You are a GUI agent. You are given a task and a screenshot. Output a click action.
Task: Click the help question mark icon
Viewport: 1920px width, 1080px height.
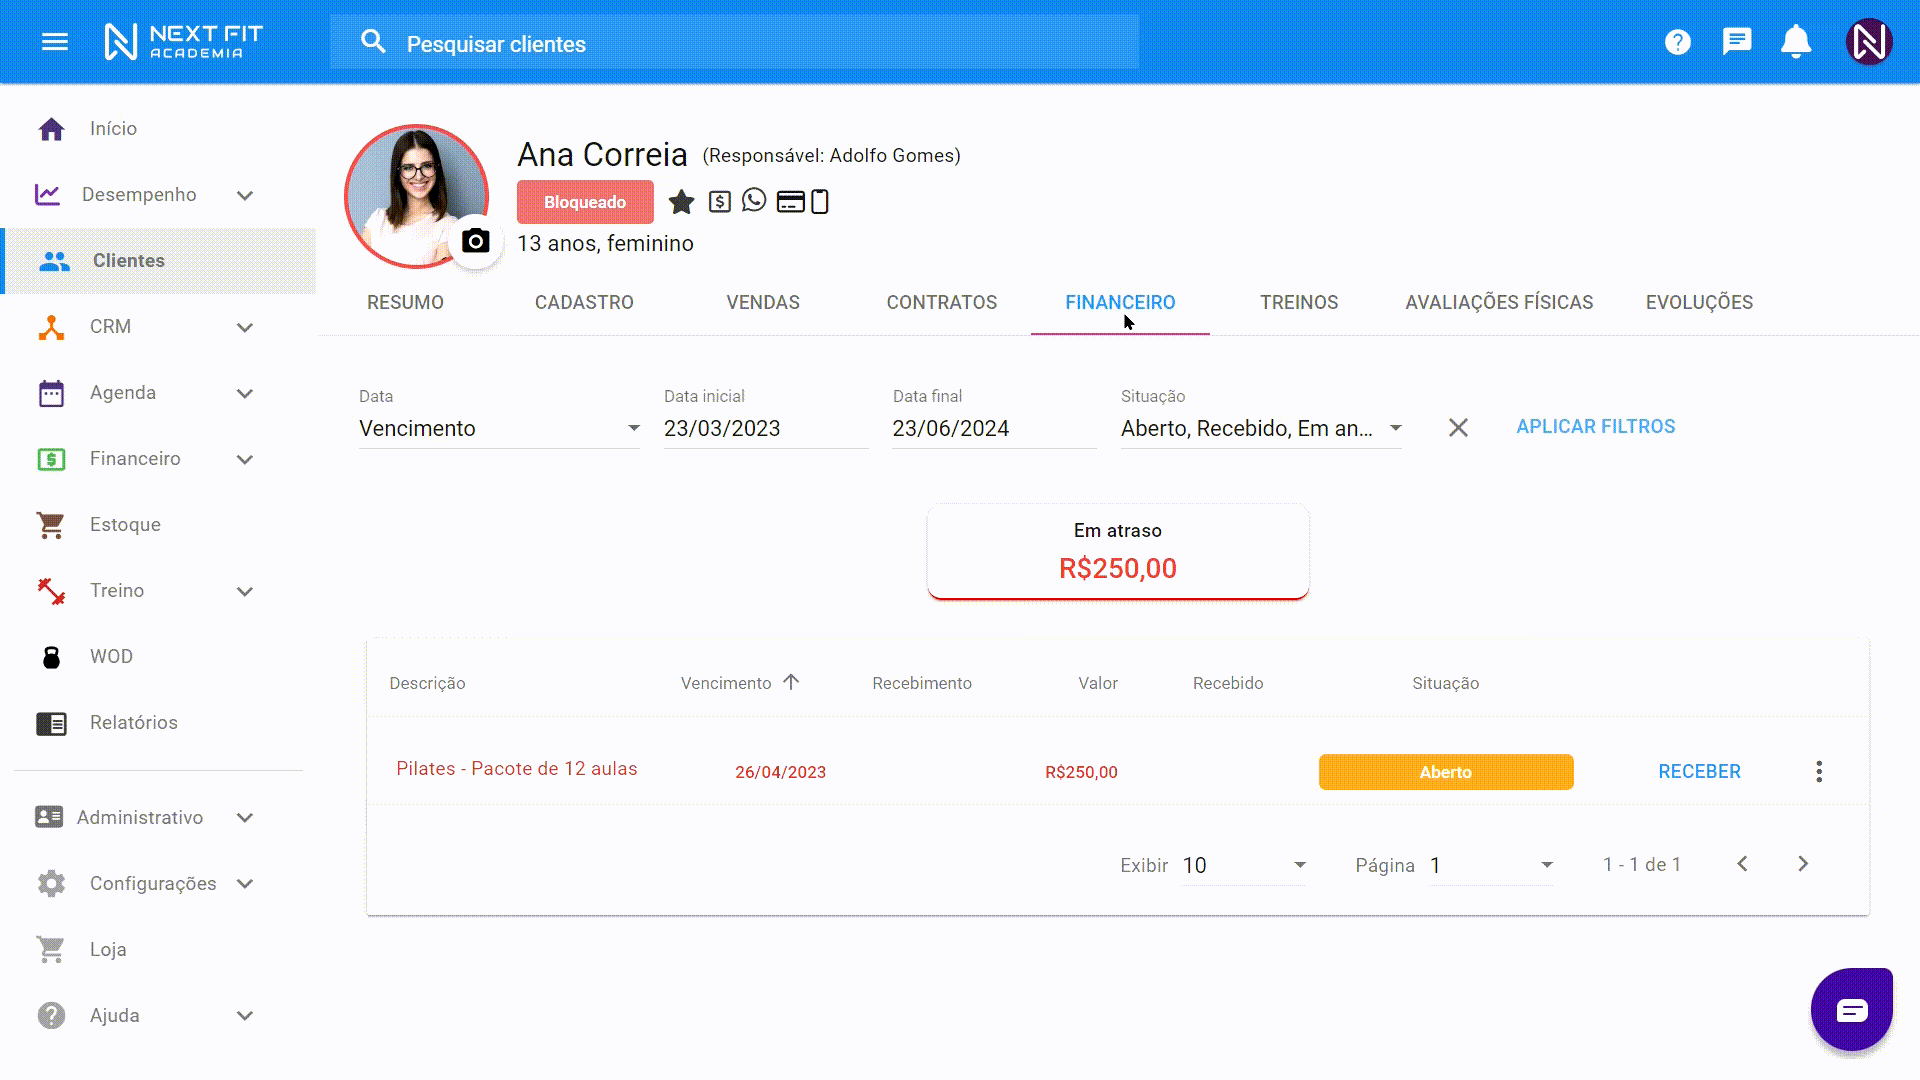[1677, 42]
